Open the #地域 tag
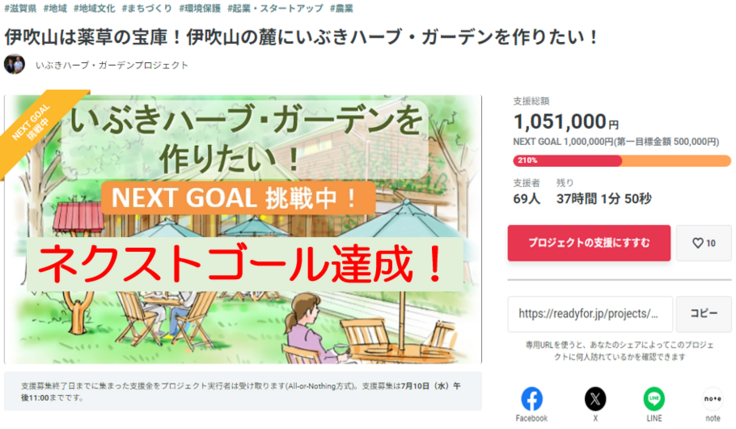Screen dimensions: 736x429 click(x=59, y=8)
